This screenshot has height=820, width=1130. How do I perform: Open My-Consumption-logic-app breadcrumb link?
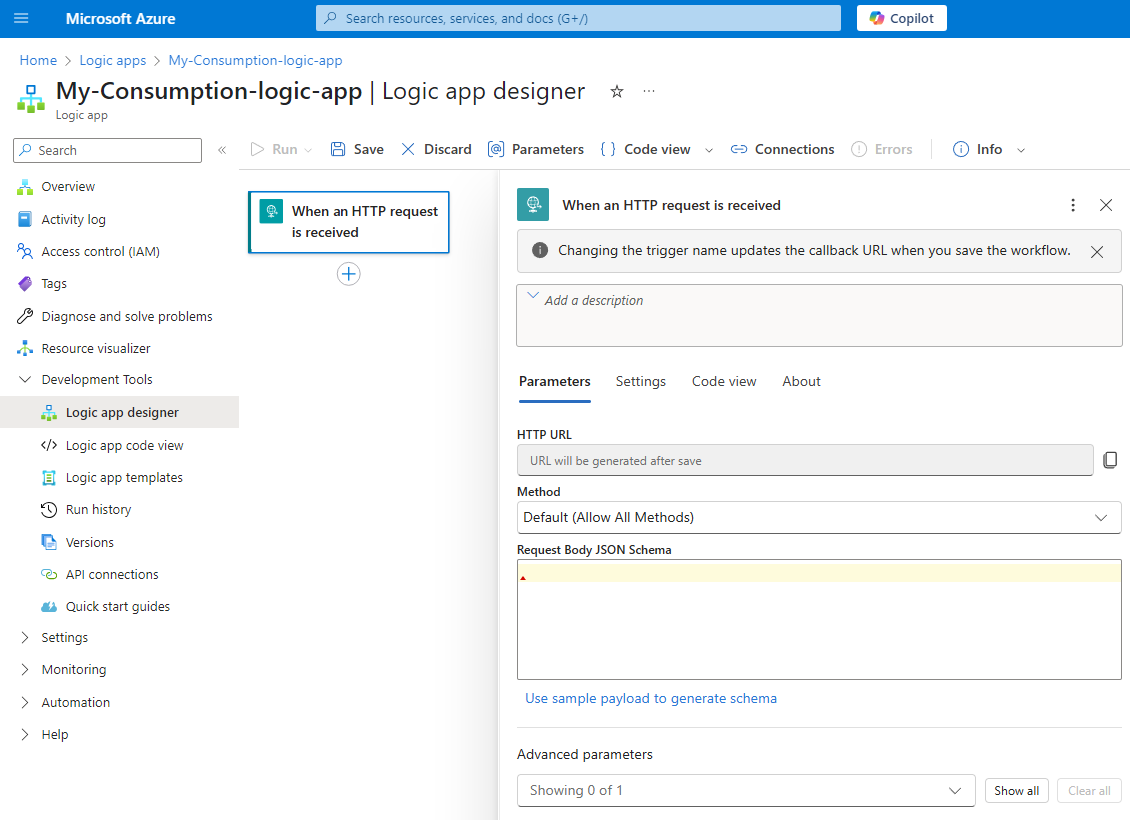255,61
